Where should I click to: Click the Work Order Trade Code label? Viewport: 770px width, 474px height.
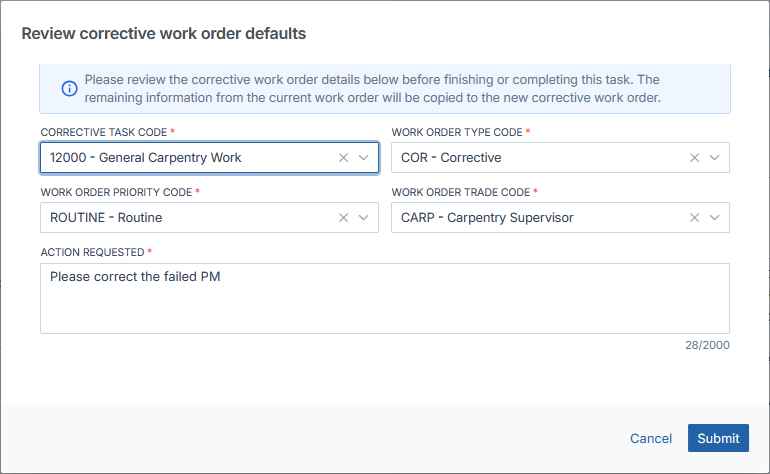[x=461, y=192]
